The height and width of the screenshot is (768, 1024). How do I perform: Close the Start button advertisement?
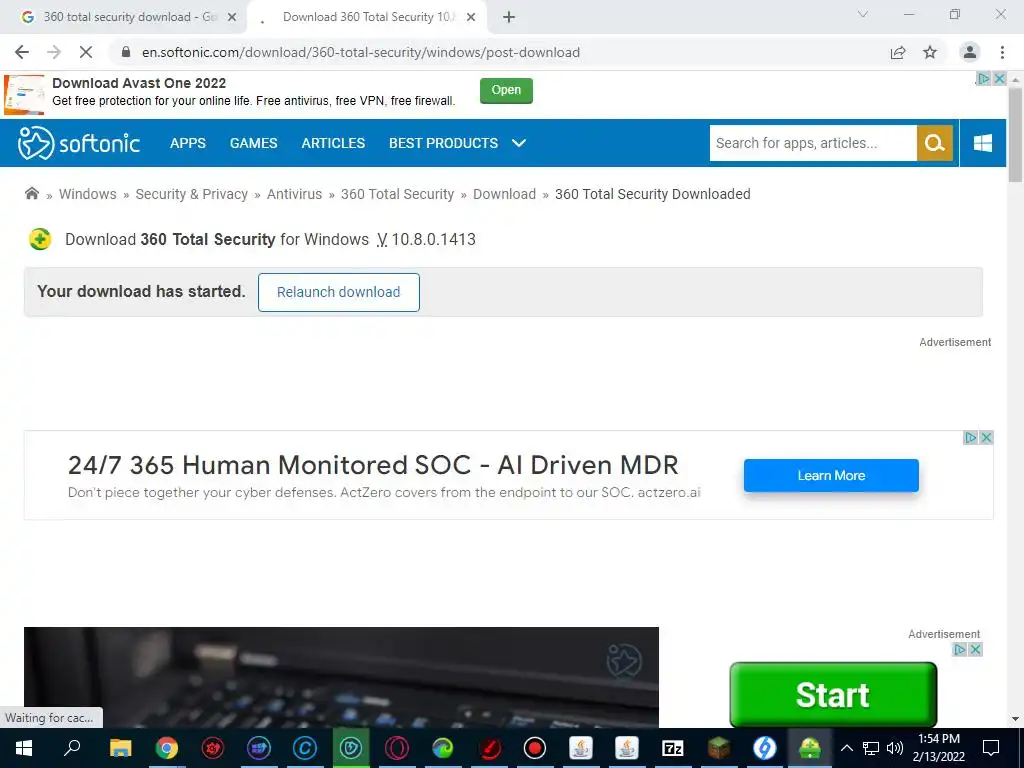click(975, 649)
